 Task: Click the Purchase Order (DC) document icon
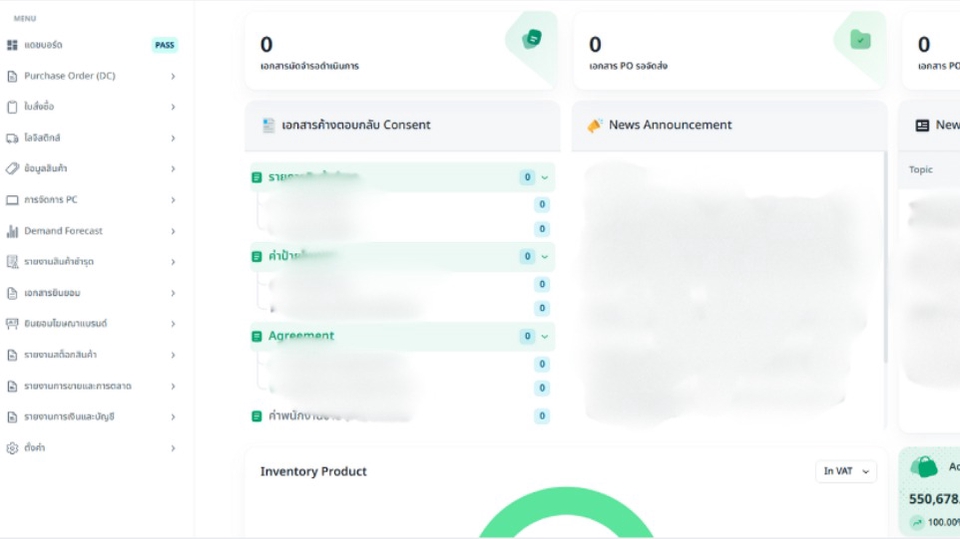[x=12, y=76]
